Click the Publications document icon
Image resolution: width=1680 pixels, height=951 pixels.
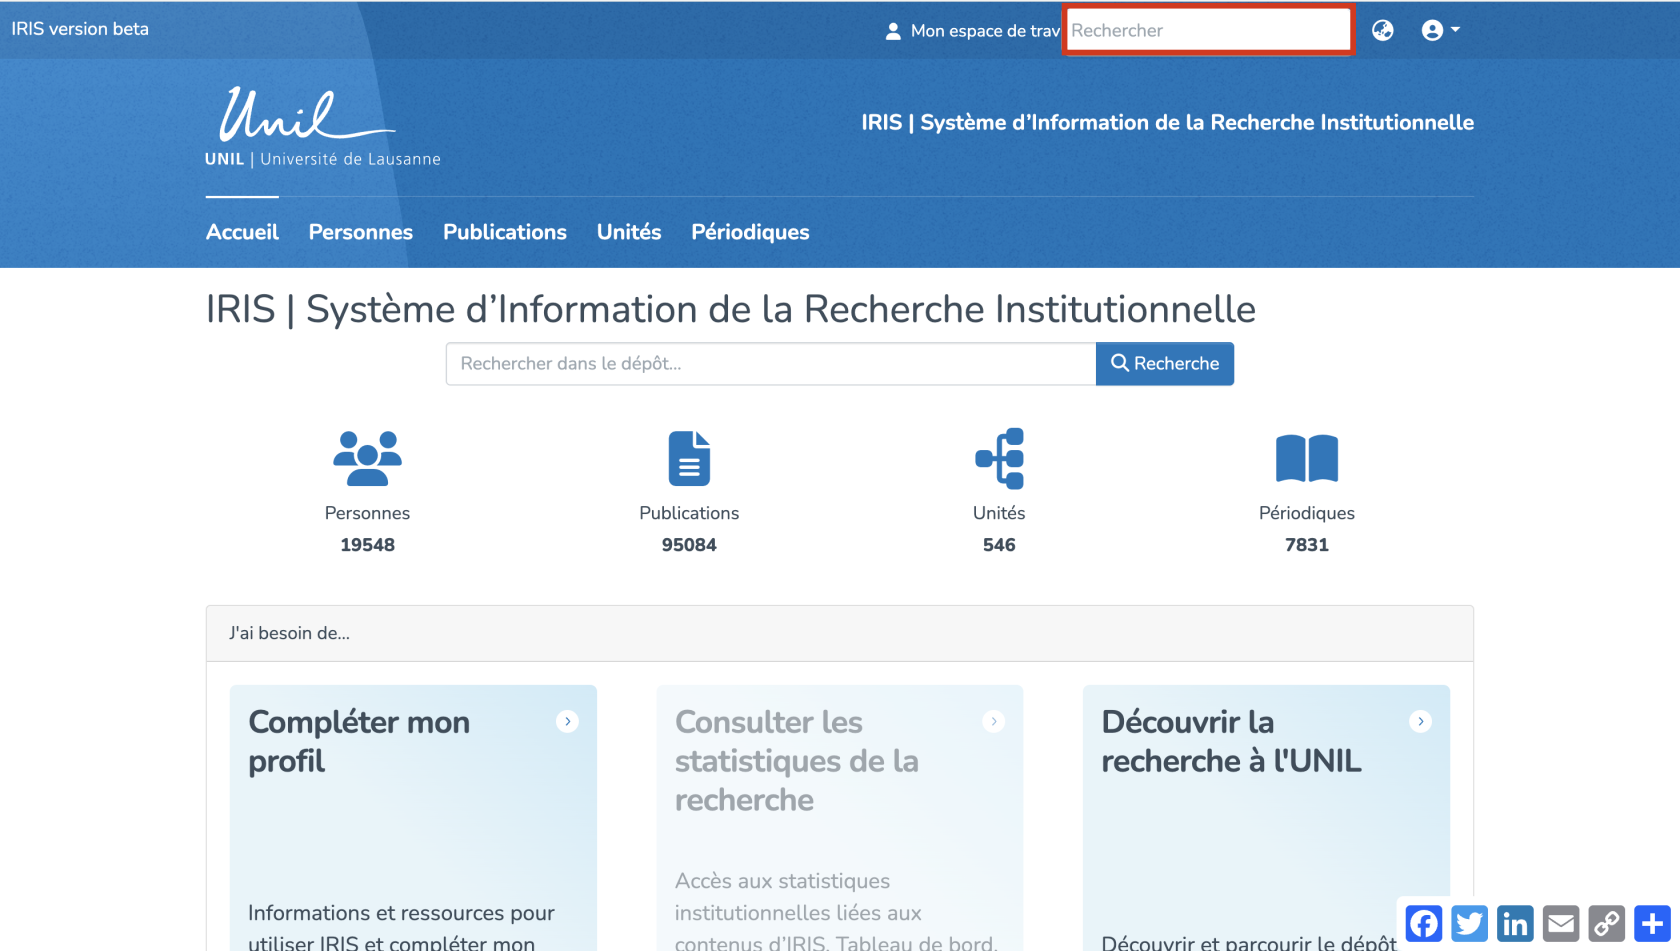tap(689, 458)
